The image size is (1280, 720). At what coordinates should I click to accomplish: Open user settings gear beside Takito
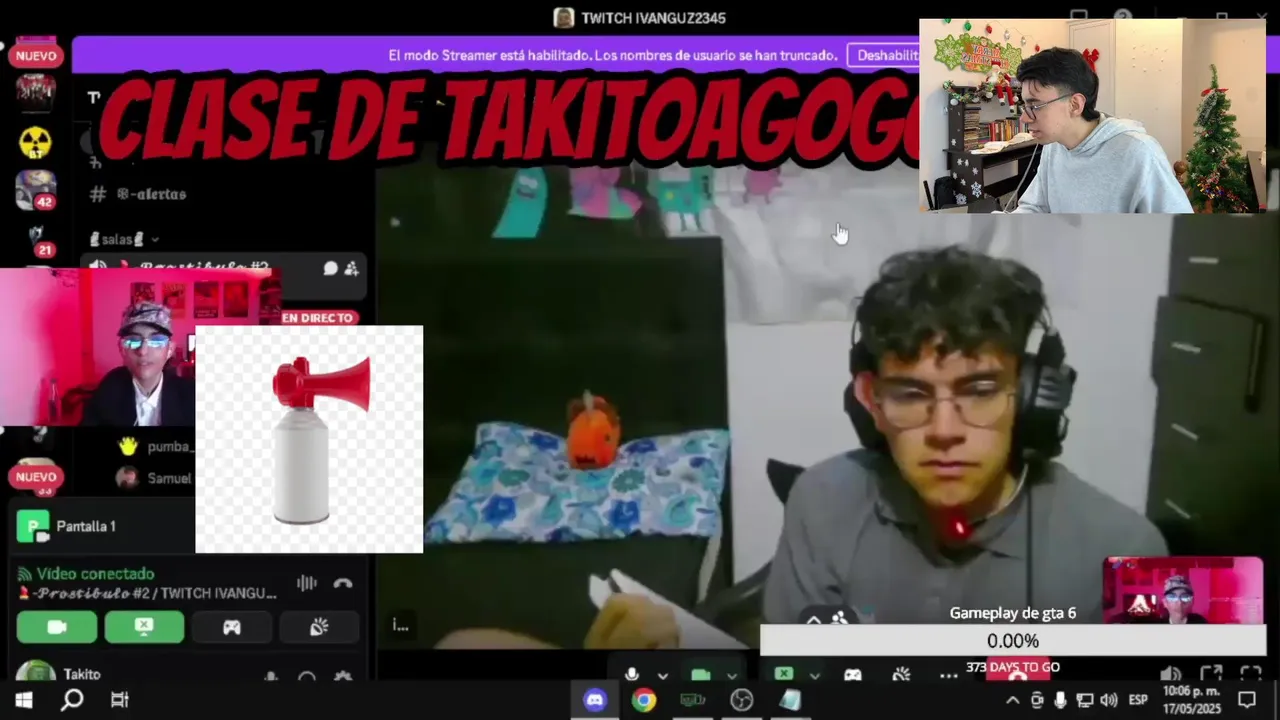coord(343,677)
